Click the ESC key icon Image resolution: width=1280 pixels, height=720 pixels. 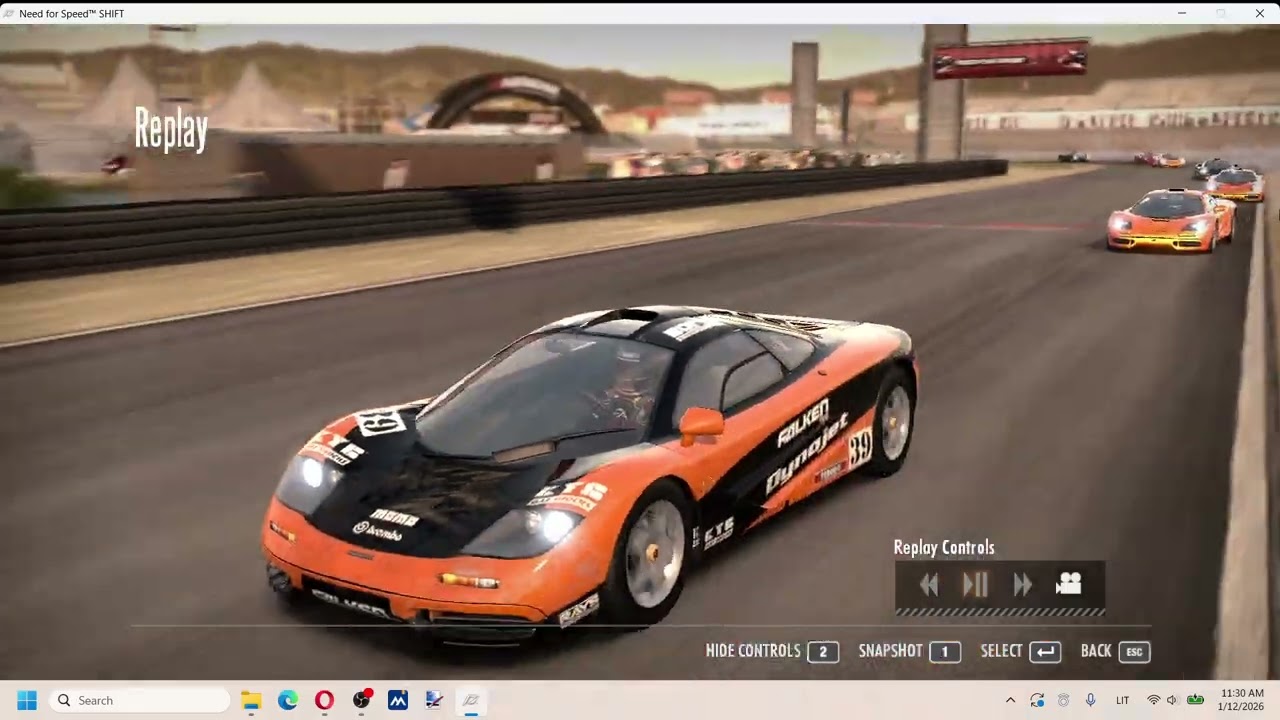click(1134, 652)
